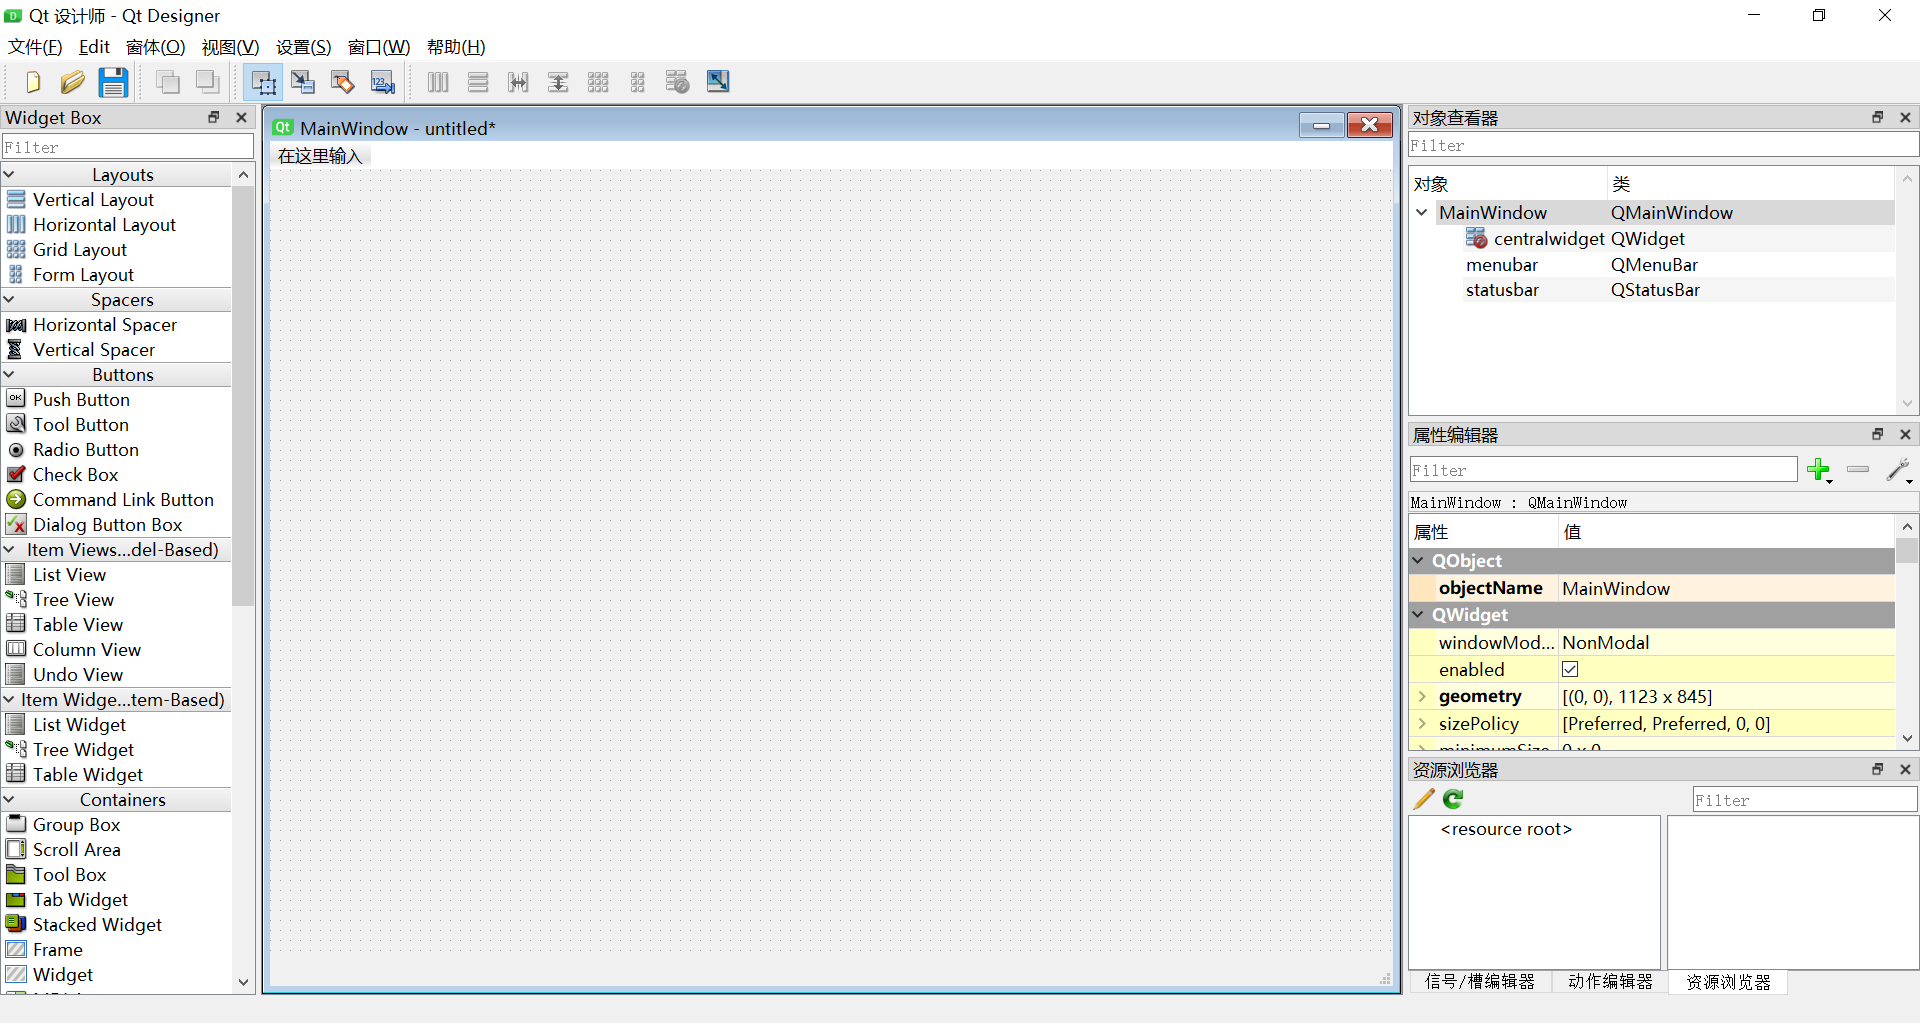Open property editor wrench configure icon

pos(1899,470)
